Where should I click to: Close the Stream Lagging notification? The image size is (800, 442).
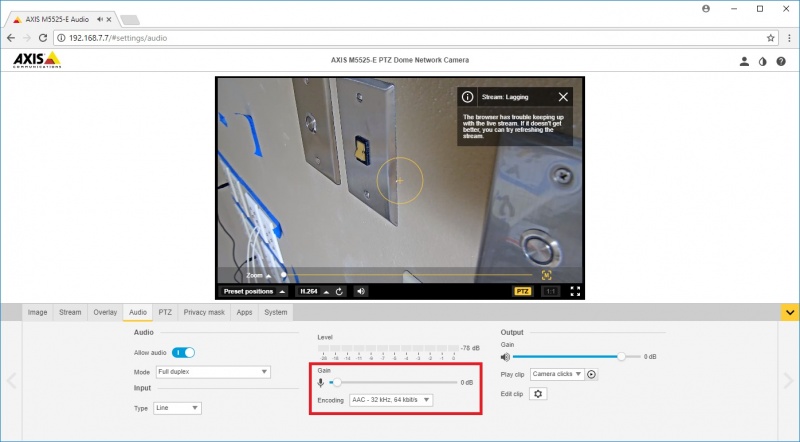pos(563,97)
